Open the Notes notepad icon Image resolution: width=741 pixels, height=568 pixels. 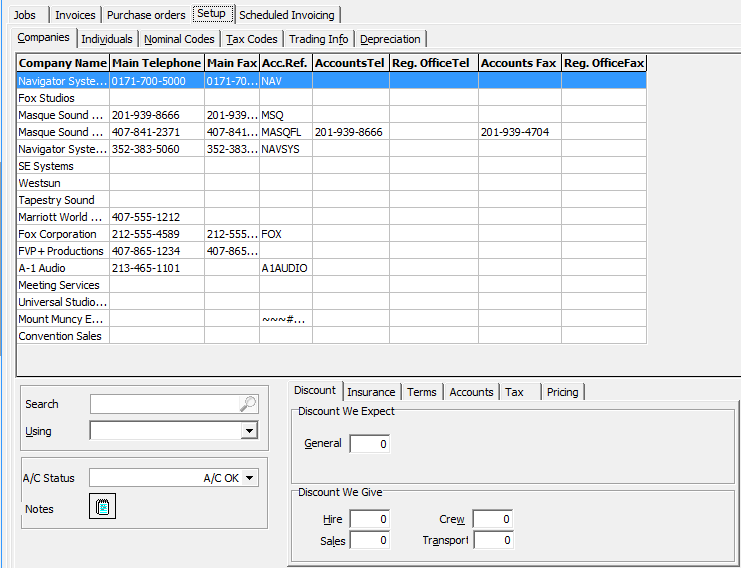(x=103, y=507)
